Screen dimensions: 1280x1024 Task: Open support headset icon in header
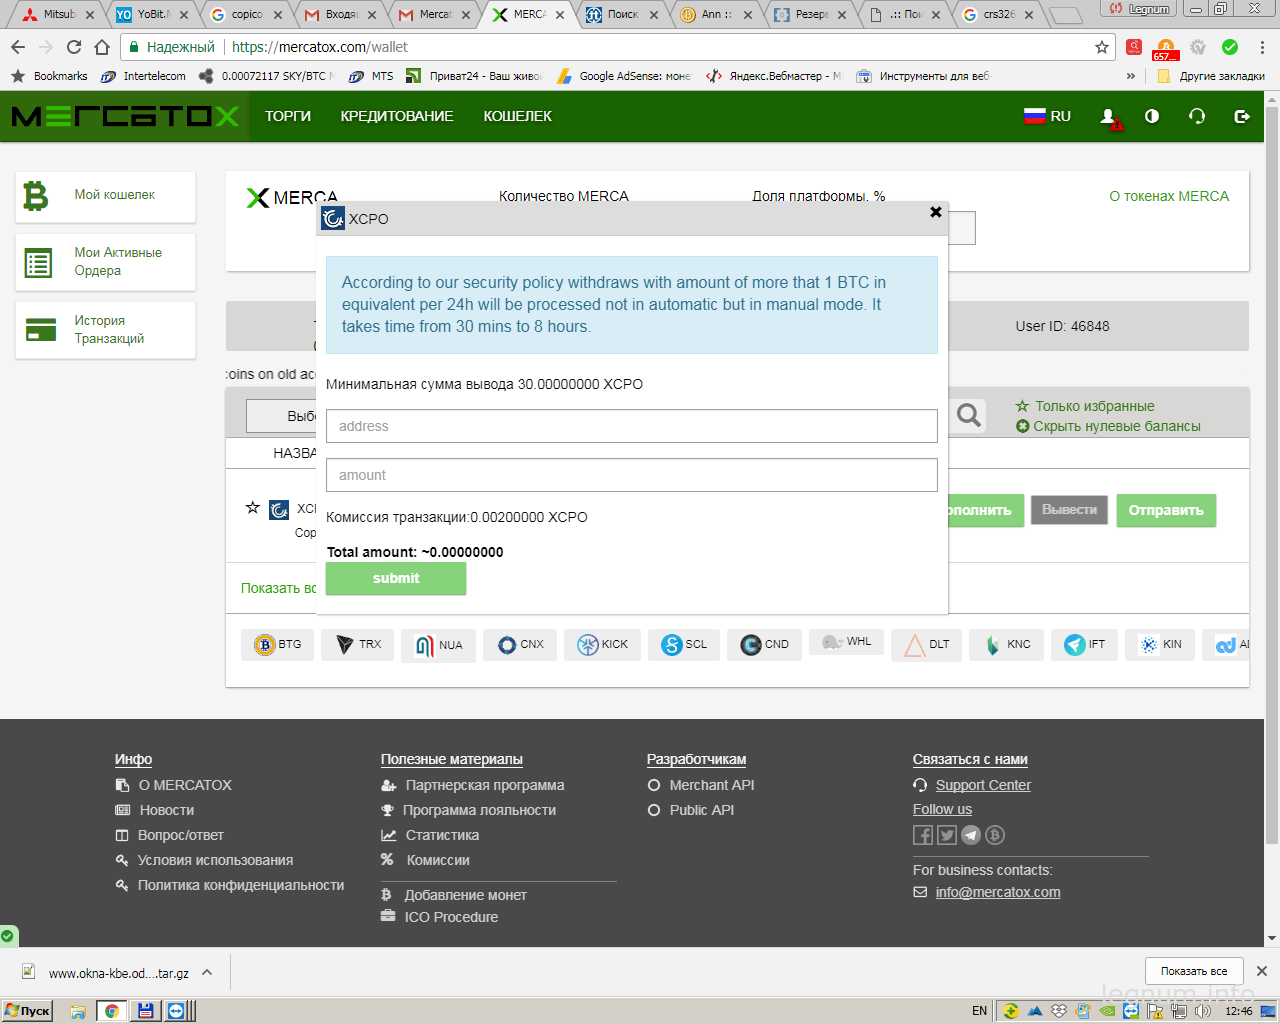tap(1197, 116)
